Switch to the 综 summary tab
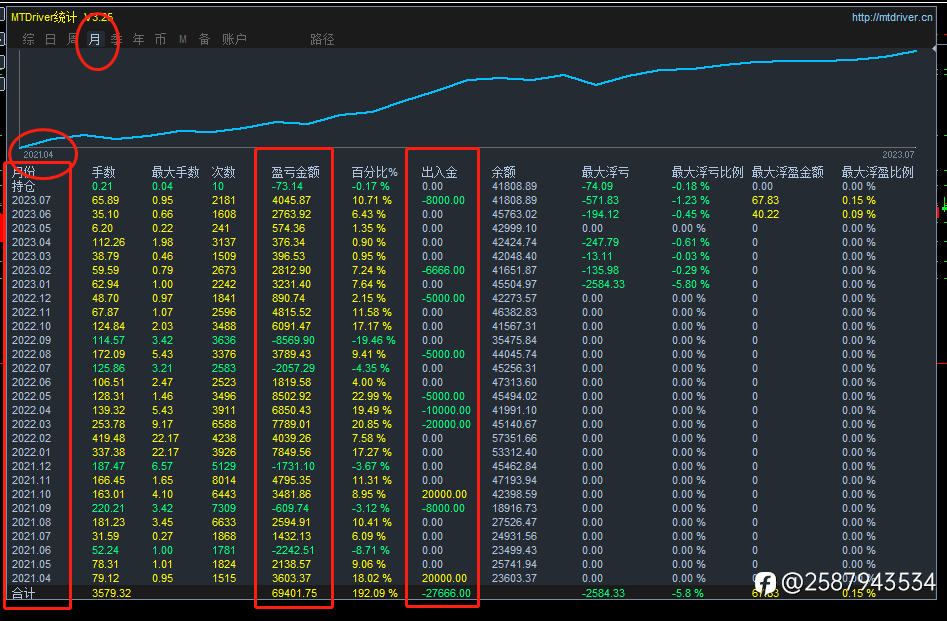Screen dimensions: 947x621 28,39
